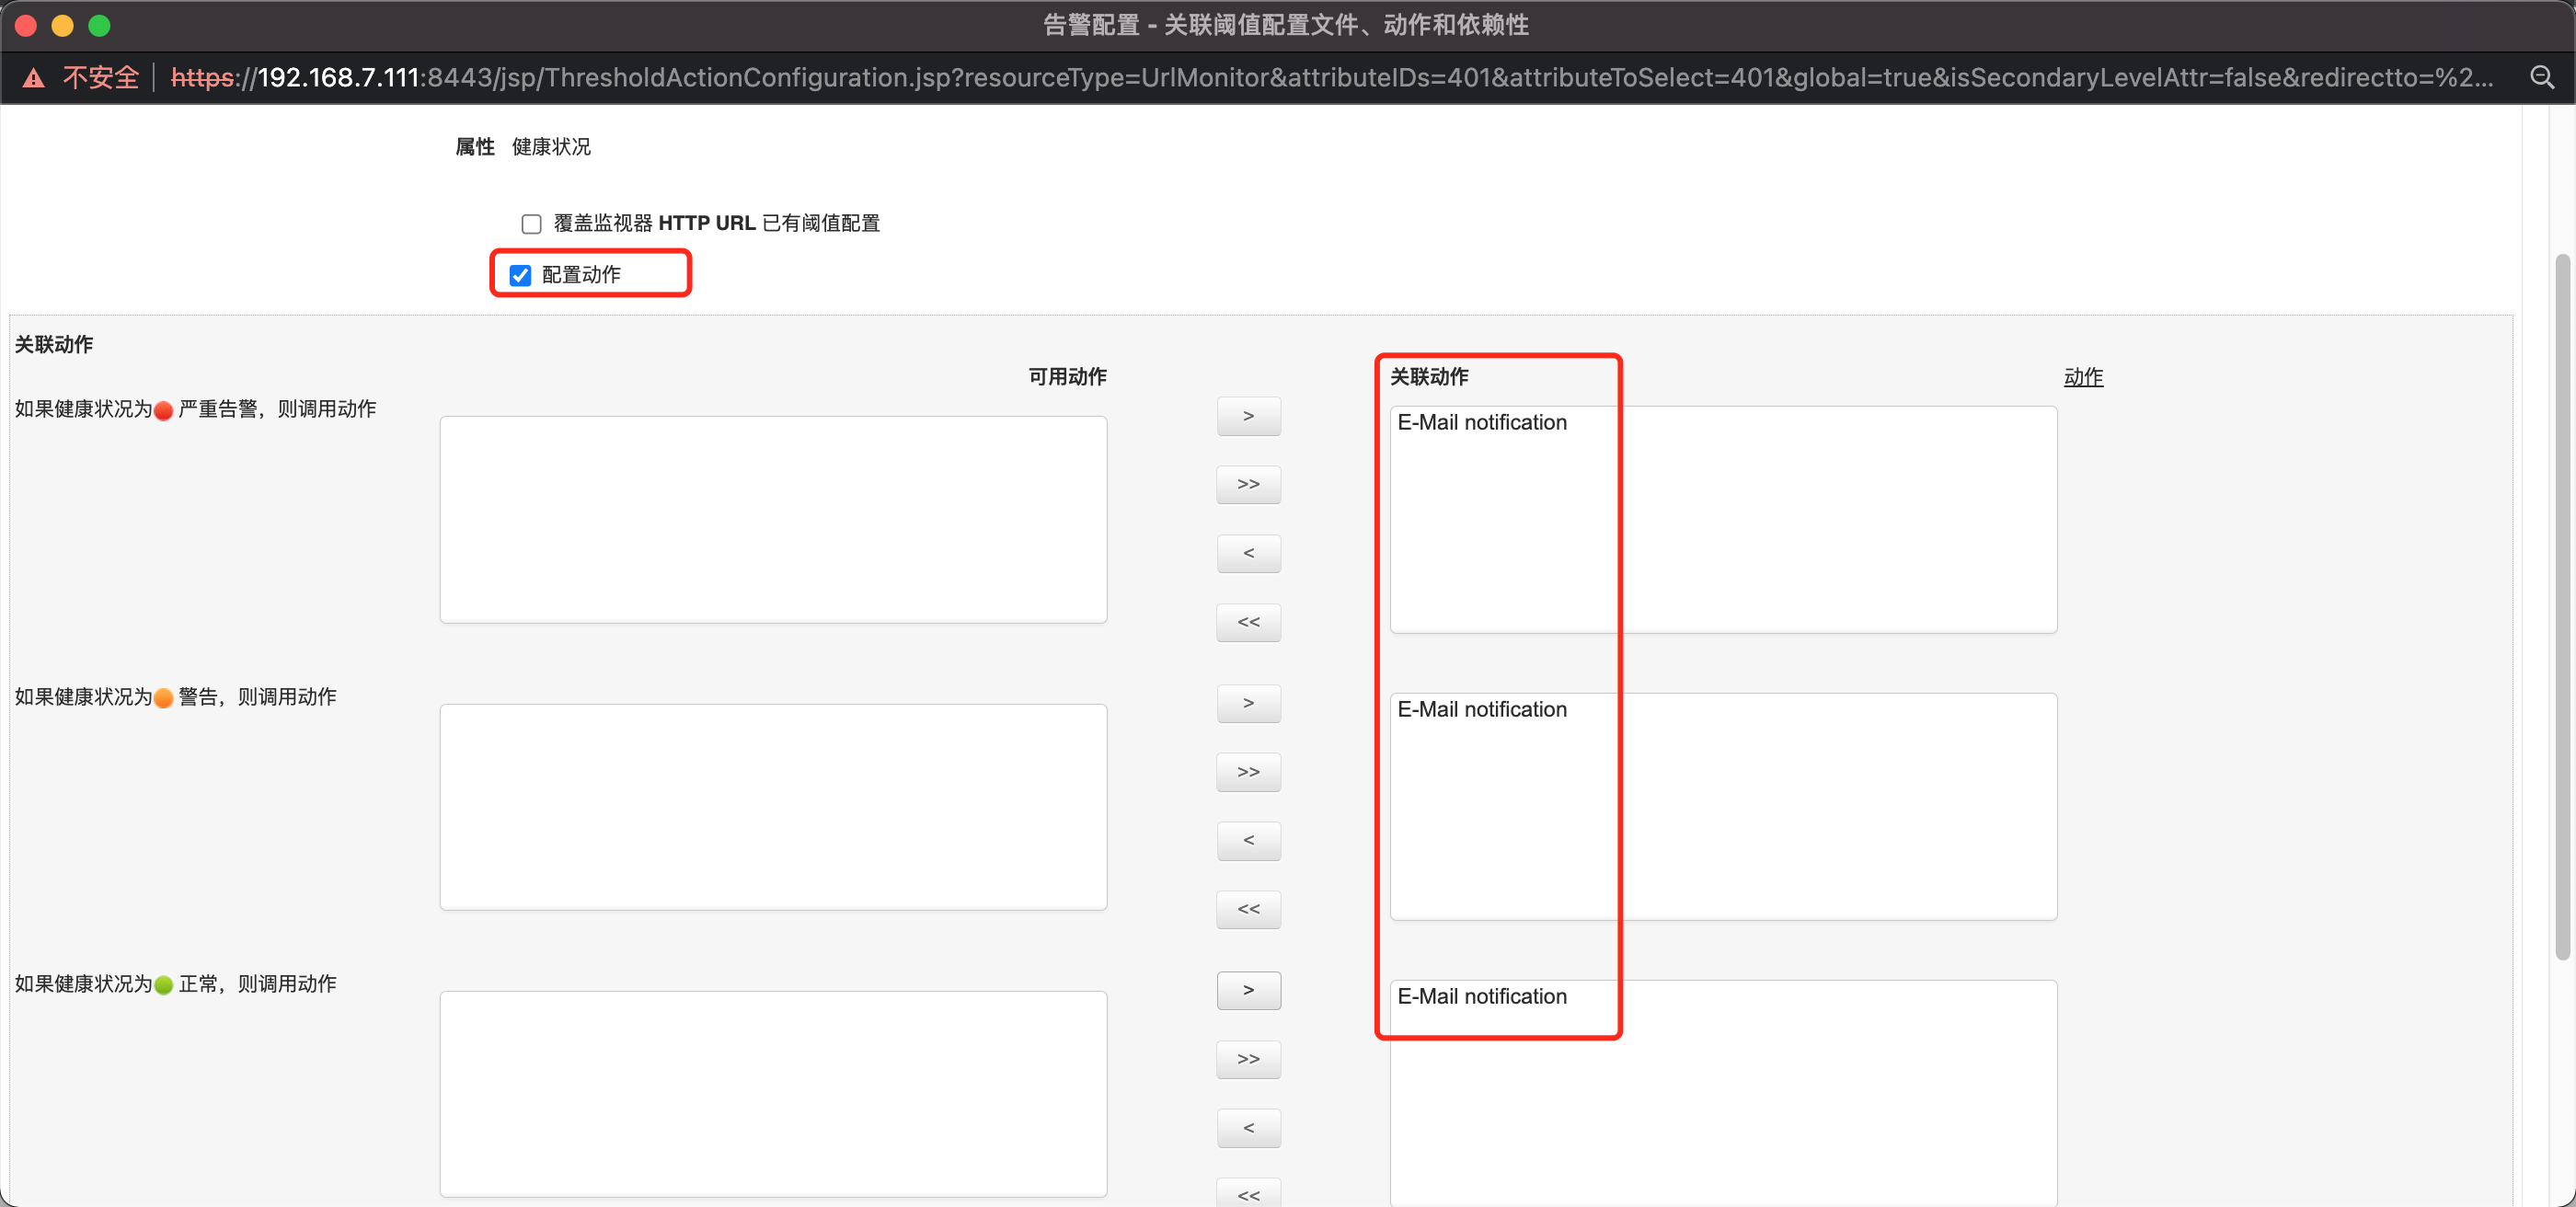
Task: Open the 动作 link
Action: click(2083, 377)
